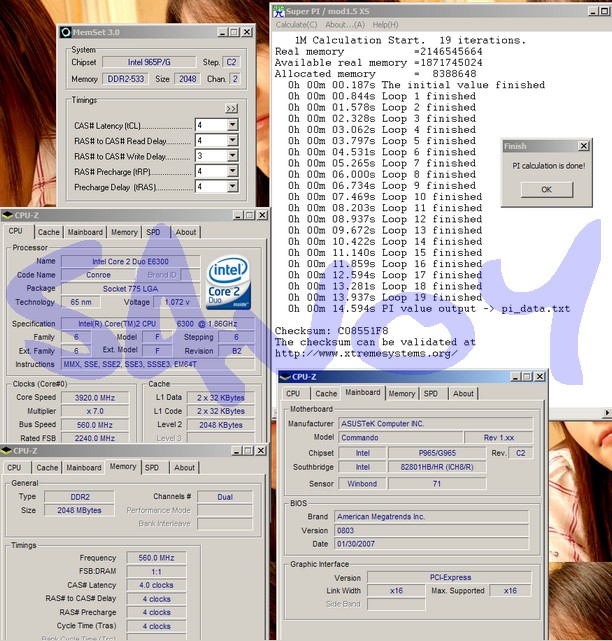The image size is (612, 641).
Task: Click the Super PI title bar icon
Action: 279,11
